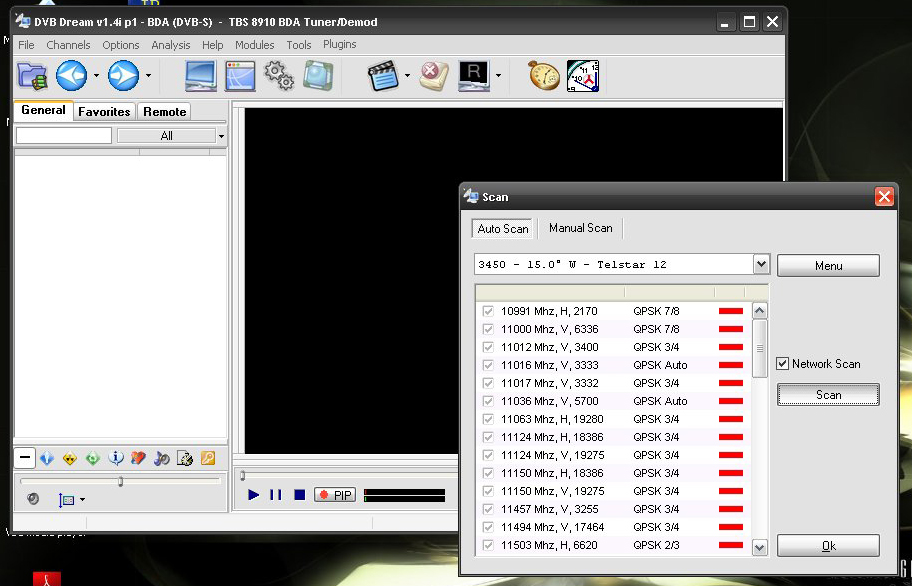Uncheck the 10991 Mhz, H, 2170 transponder

point(488,311)
